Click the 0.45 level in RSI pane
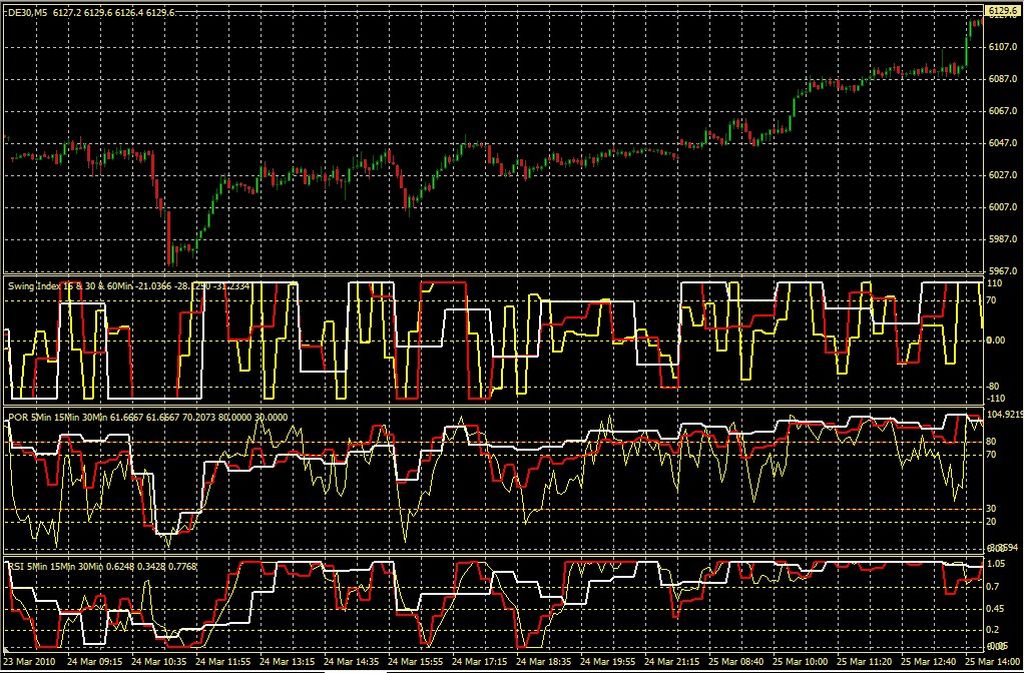 click(997, 609)
